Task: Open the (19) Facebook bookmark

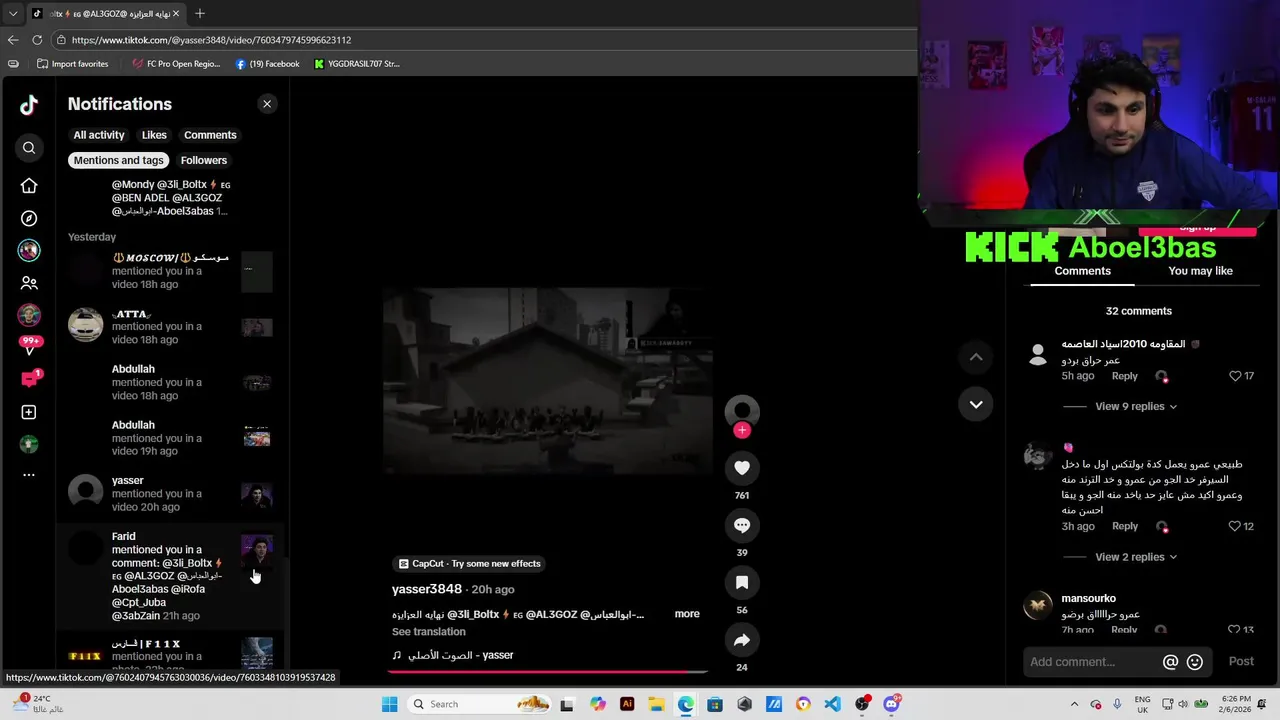Action: (268, 64)
